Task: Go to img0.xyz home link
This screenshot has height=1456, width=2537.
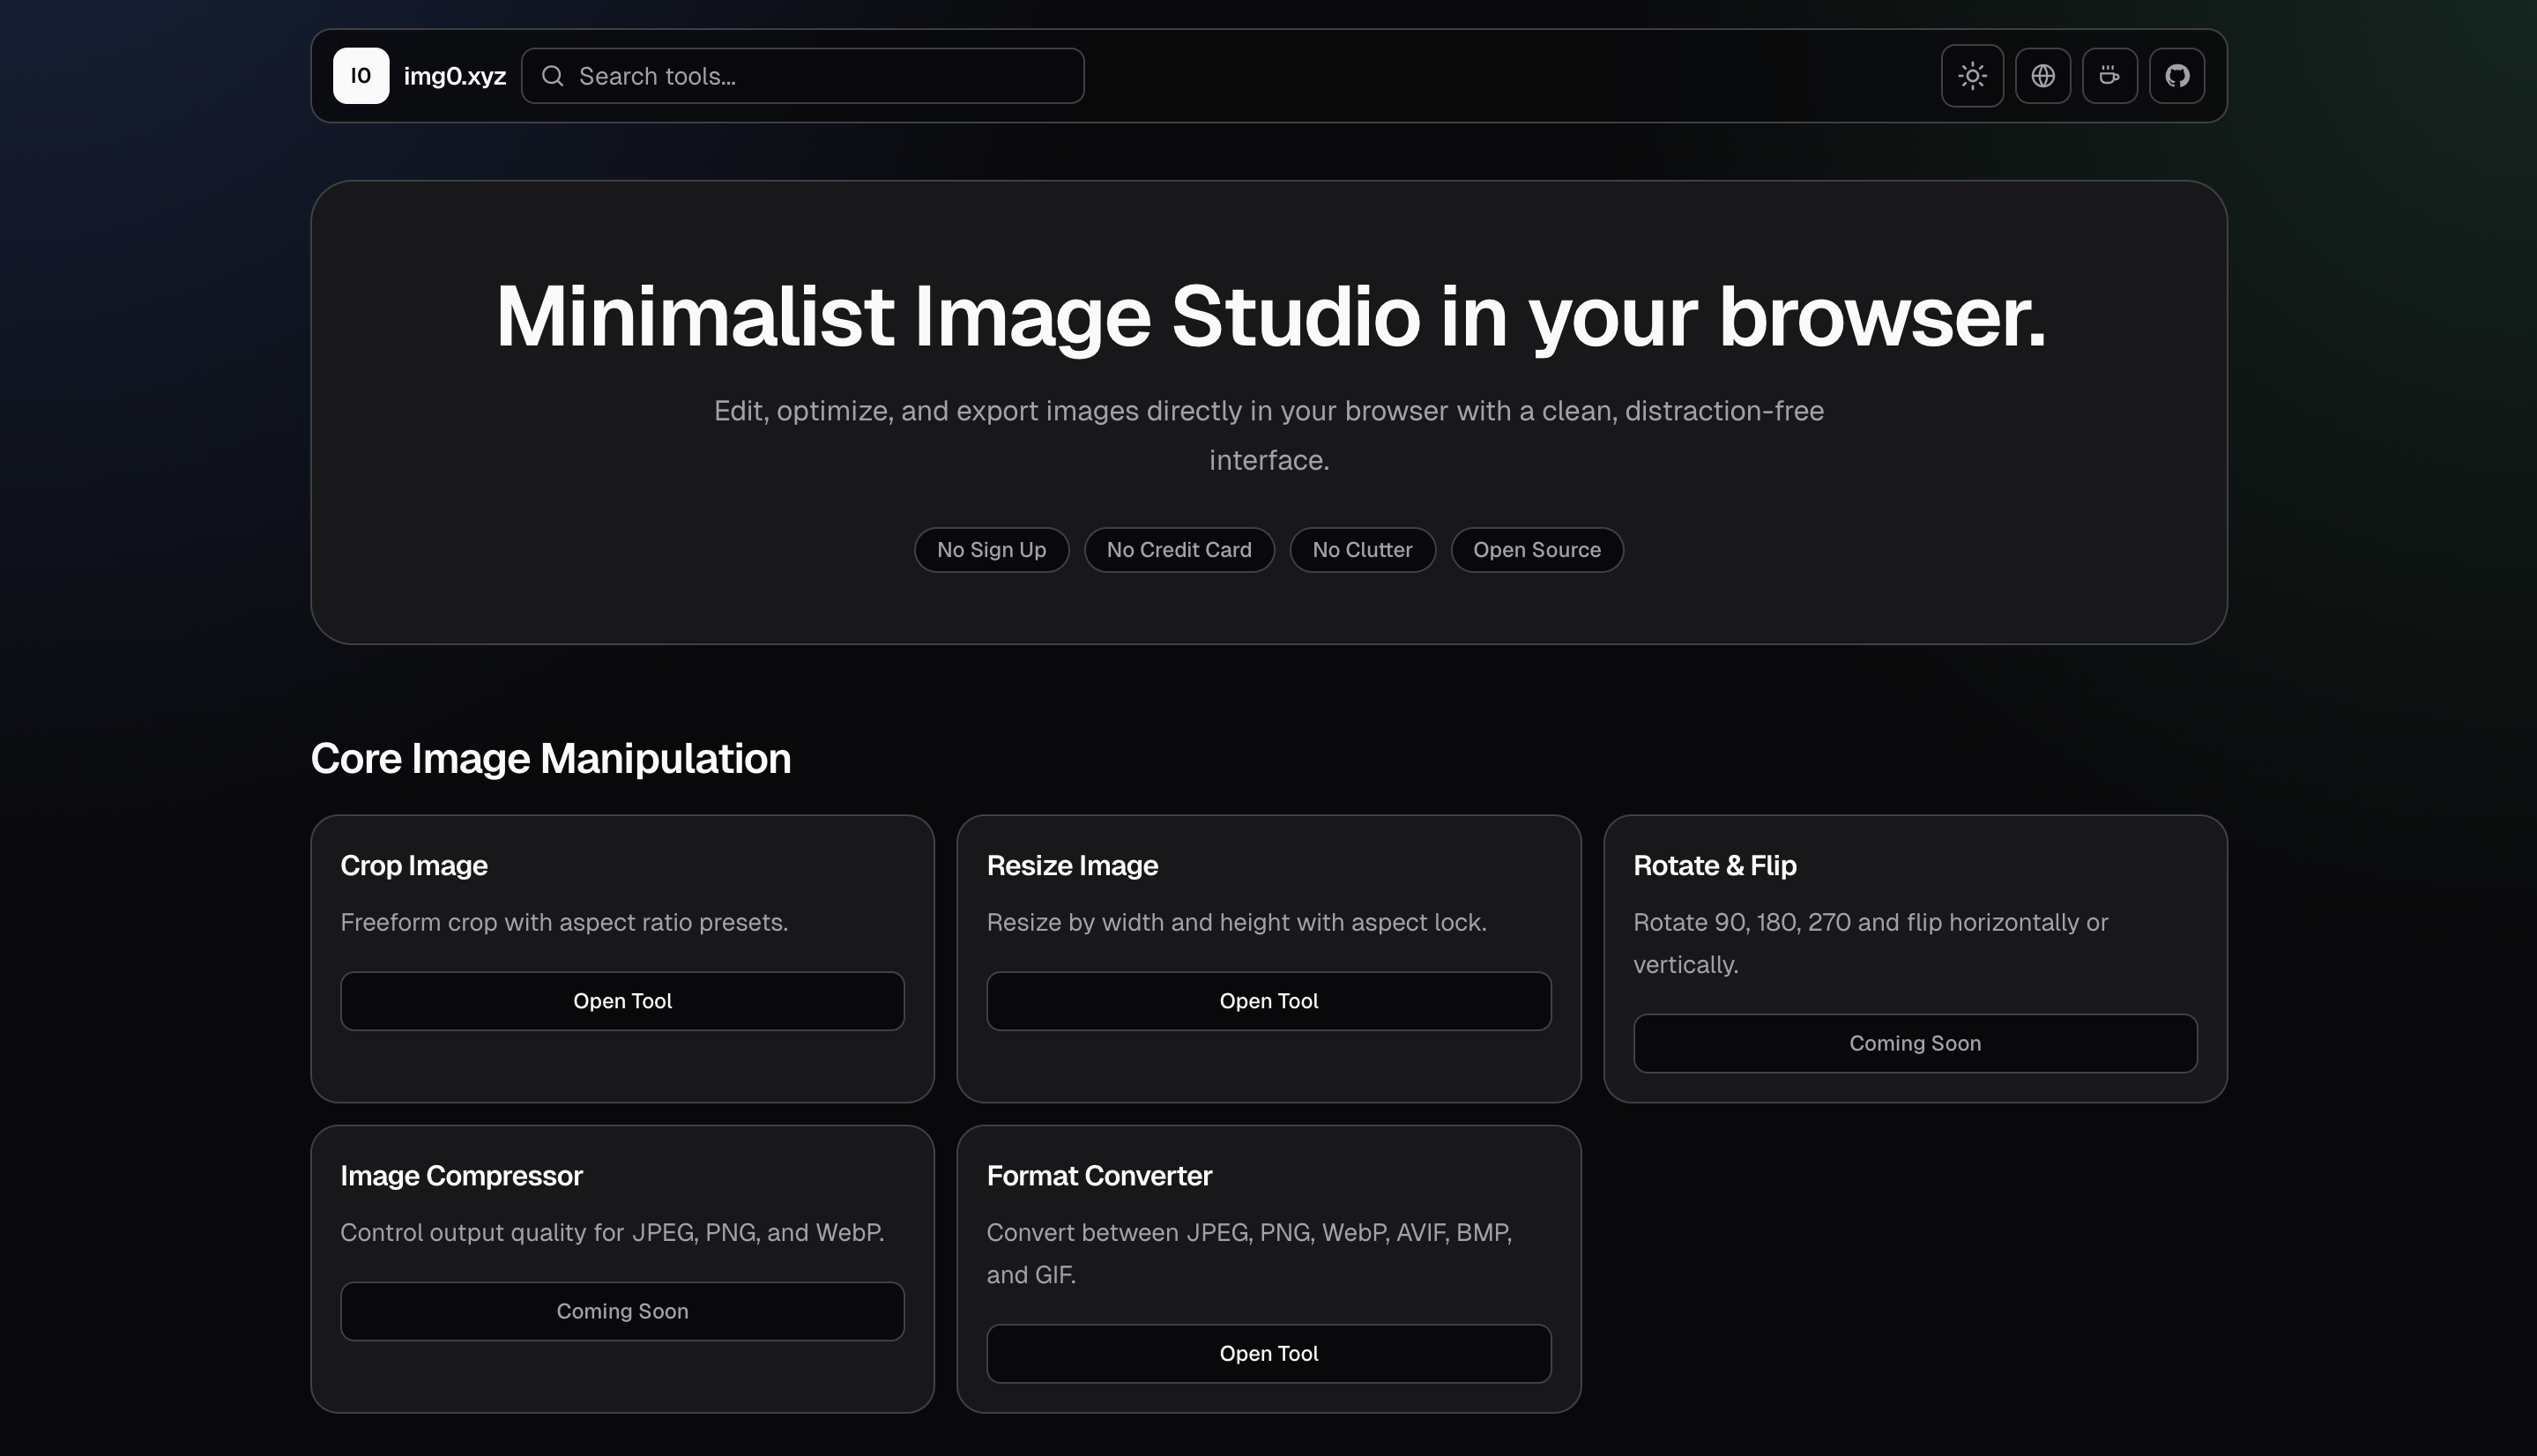Action: [x=454, y=76]
